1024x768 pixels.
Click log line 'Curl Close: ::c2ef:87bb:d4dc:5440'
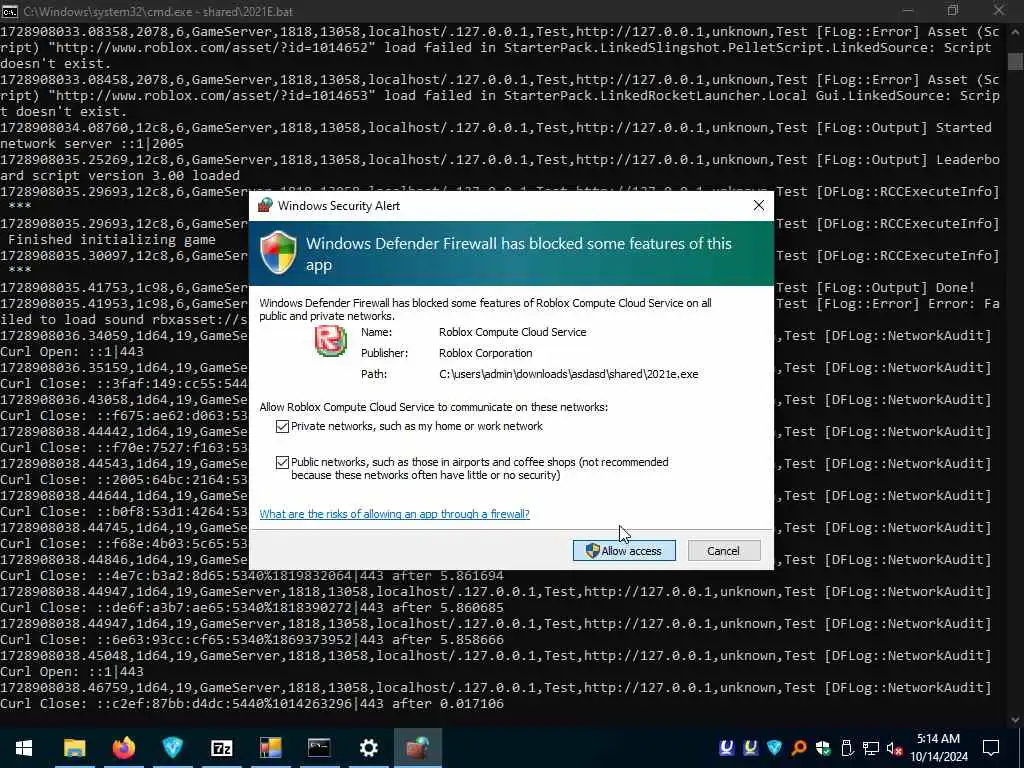[252, 704]
